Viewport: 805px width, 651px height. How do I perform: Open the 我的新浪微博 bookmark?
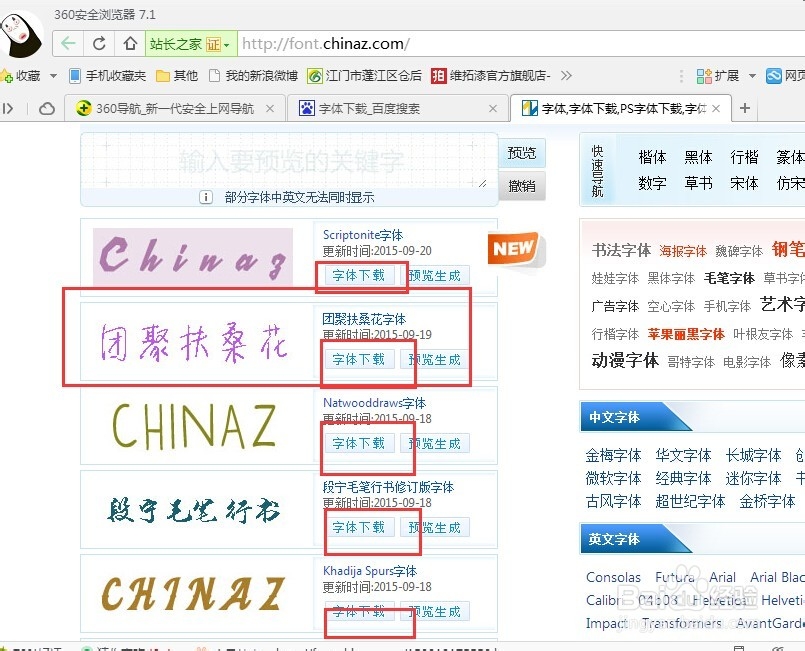click(254, 76)
